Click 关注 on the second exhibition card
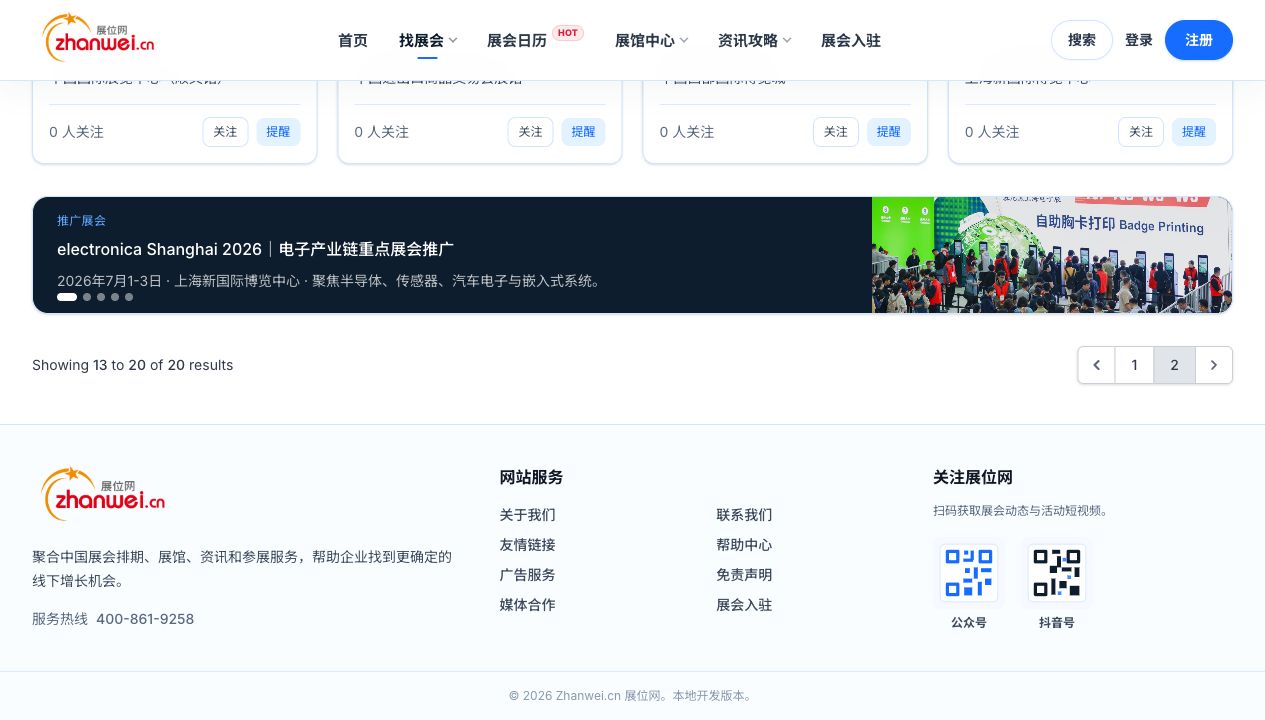The width and height of the screenshot is (1265, 720). [530, 132]
